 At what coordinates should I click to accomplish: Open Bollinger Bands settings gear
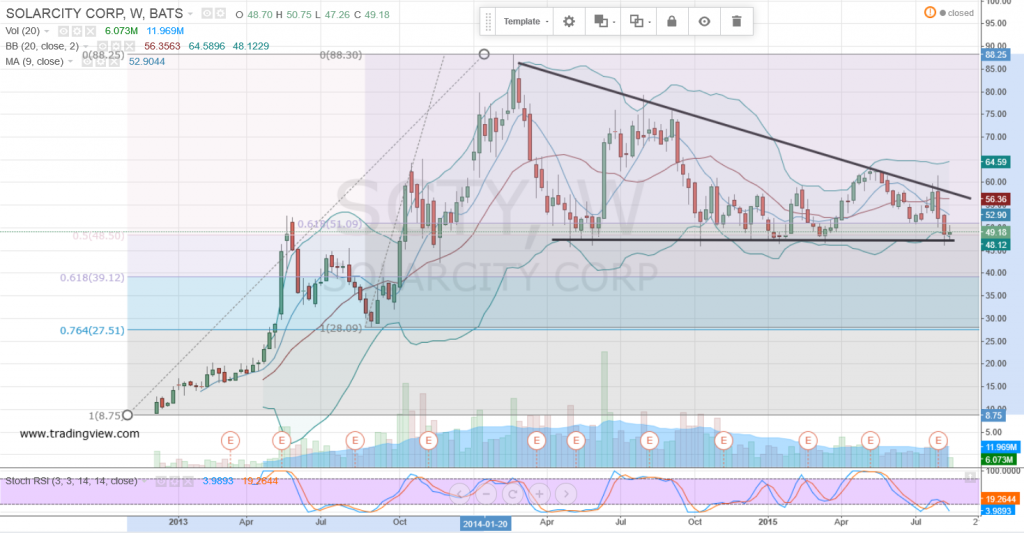click(x=116, y=46)
